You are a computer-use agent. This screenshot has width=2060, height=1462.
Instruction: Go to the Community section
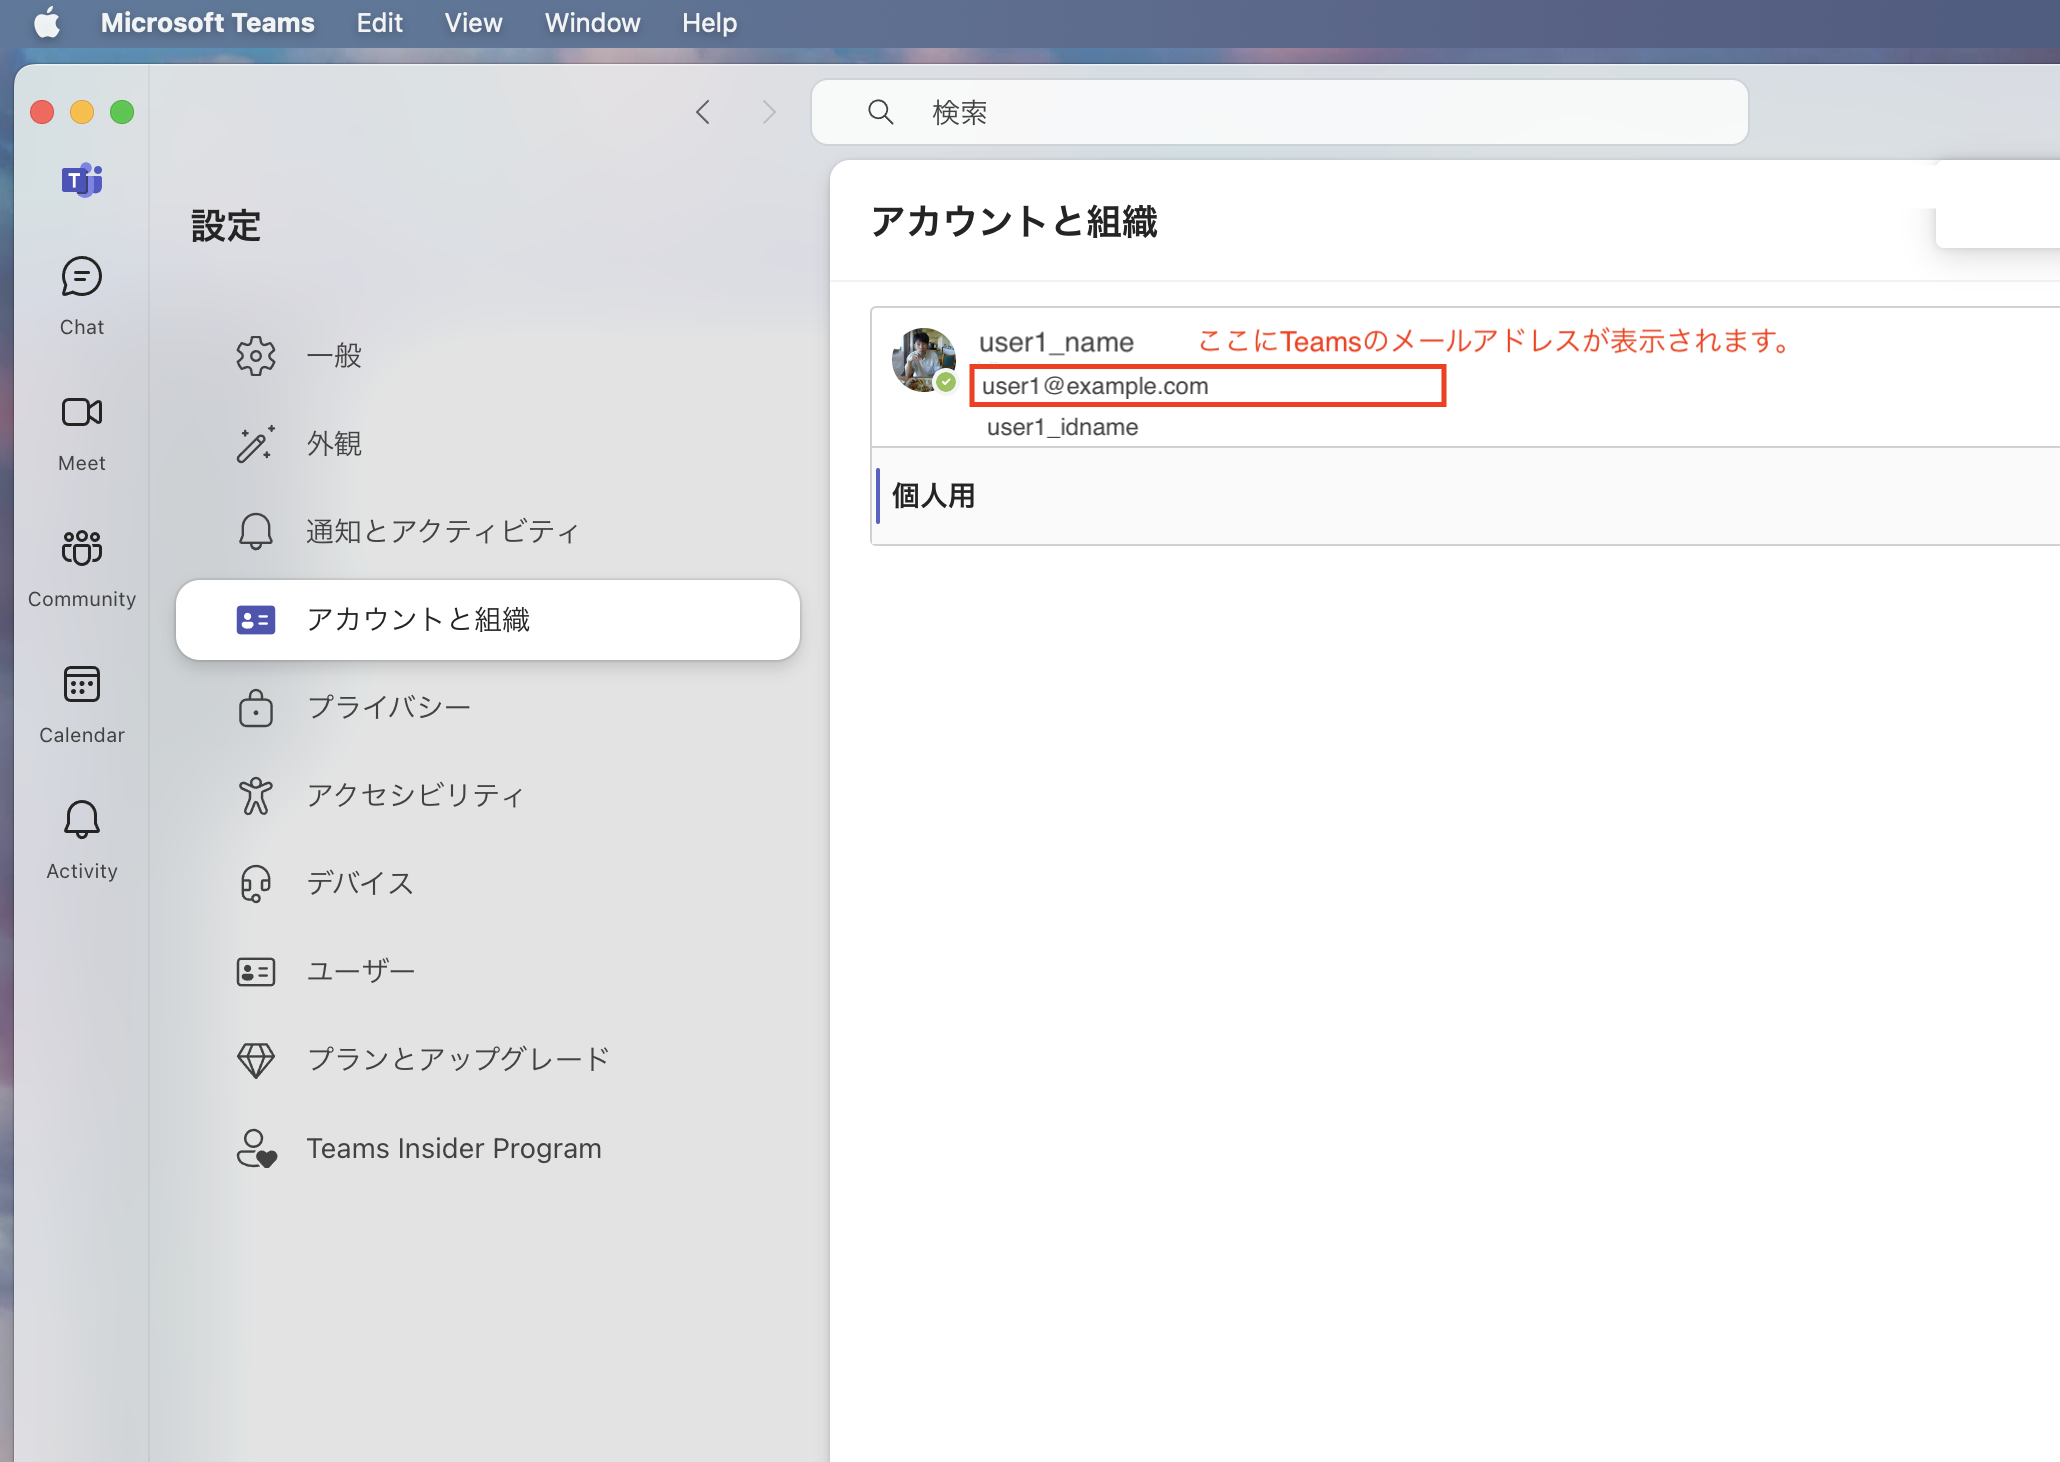point(81,568)
